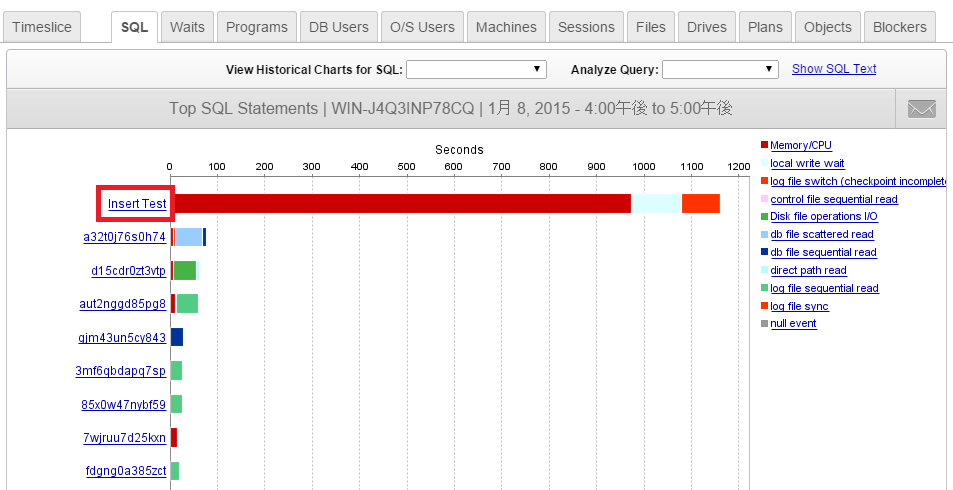Click log file sync legend link
The width and height of the screenshot is (953, 490).
(799, 306)
